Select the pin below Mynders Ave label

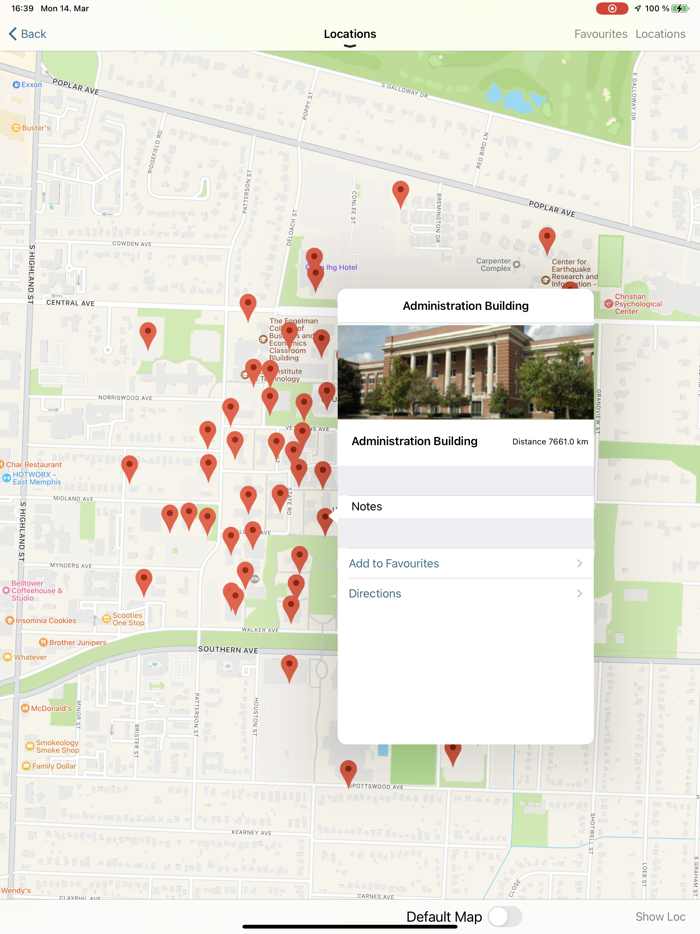point(144,581)
